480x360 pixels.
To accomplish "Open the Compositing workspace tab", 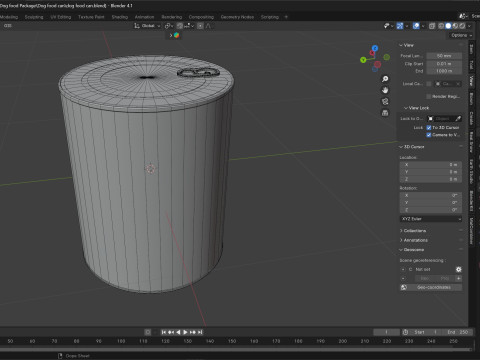I will (201, 17).
